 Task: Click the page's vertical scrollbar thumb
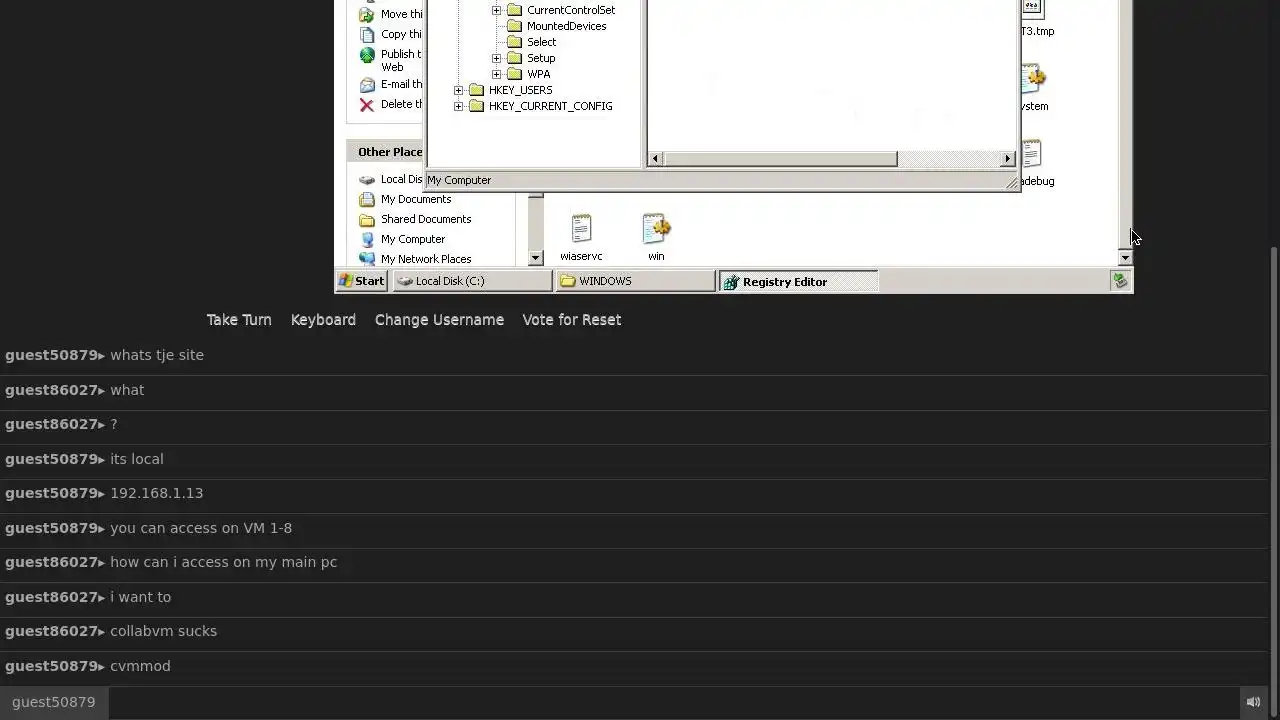click(1273, 482)
